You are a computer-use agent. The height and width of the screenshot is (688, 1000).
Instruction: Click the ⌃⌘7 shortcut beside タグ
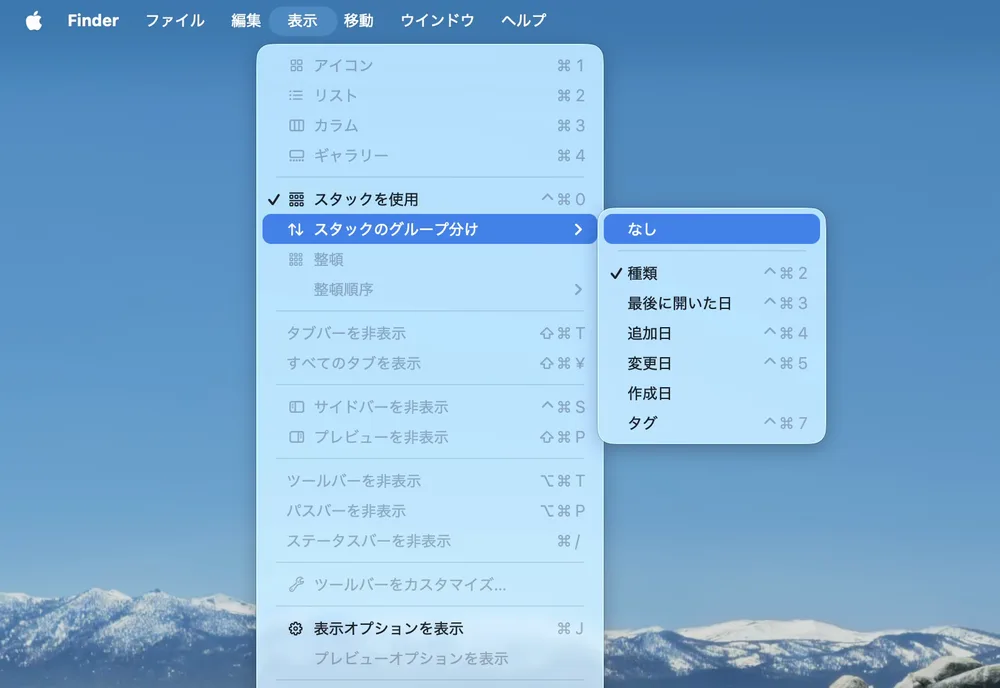pos(786,423)
